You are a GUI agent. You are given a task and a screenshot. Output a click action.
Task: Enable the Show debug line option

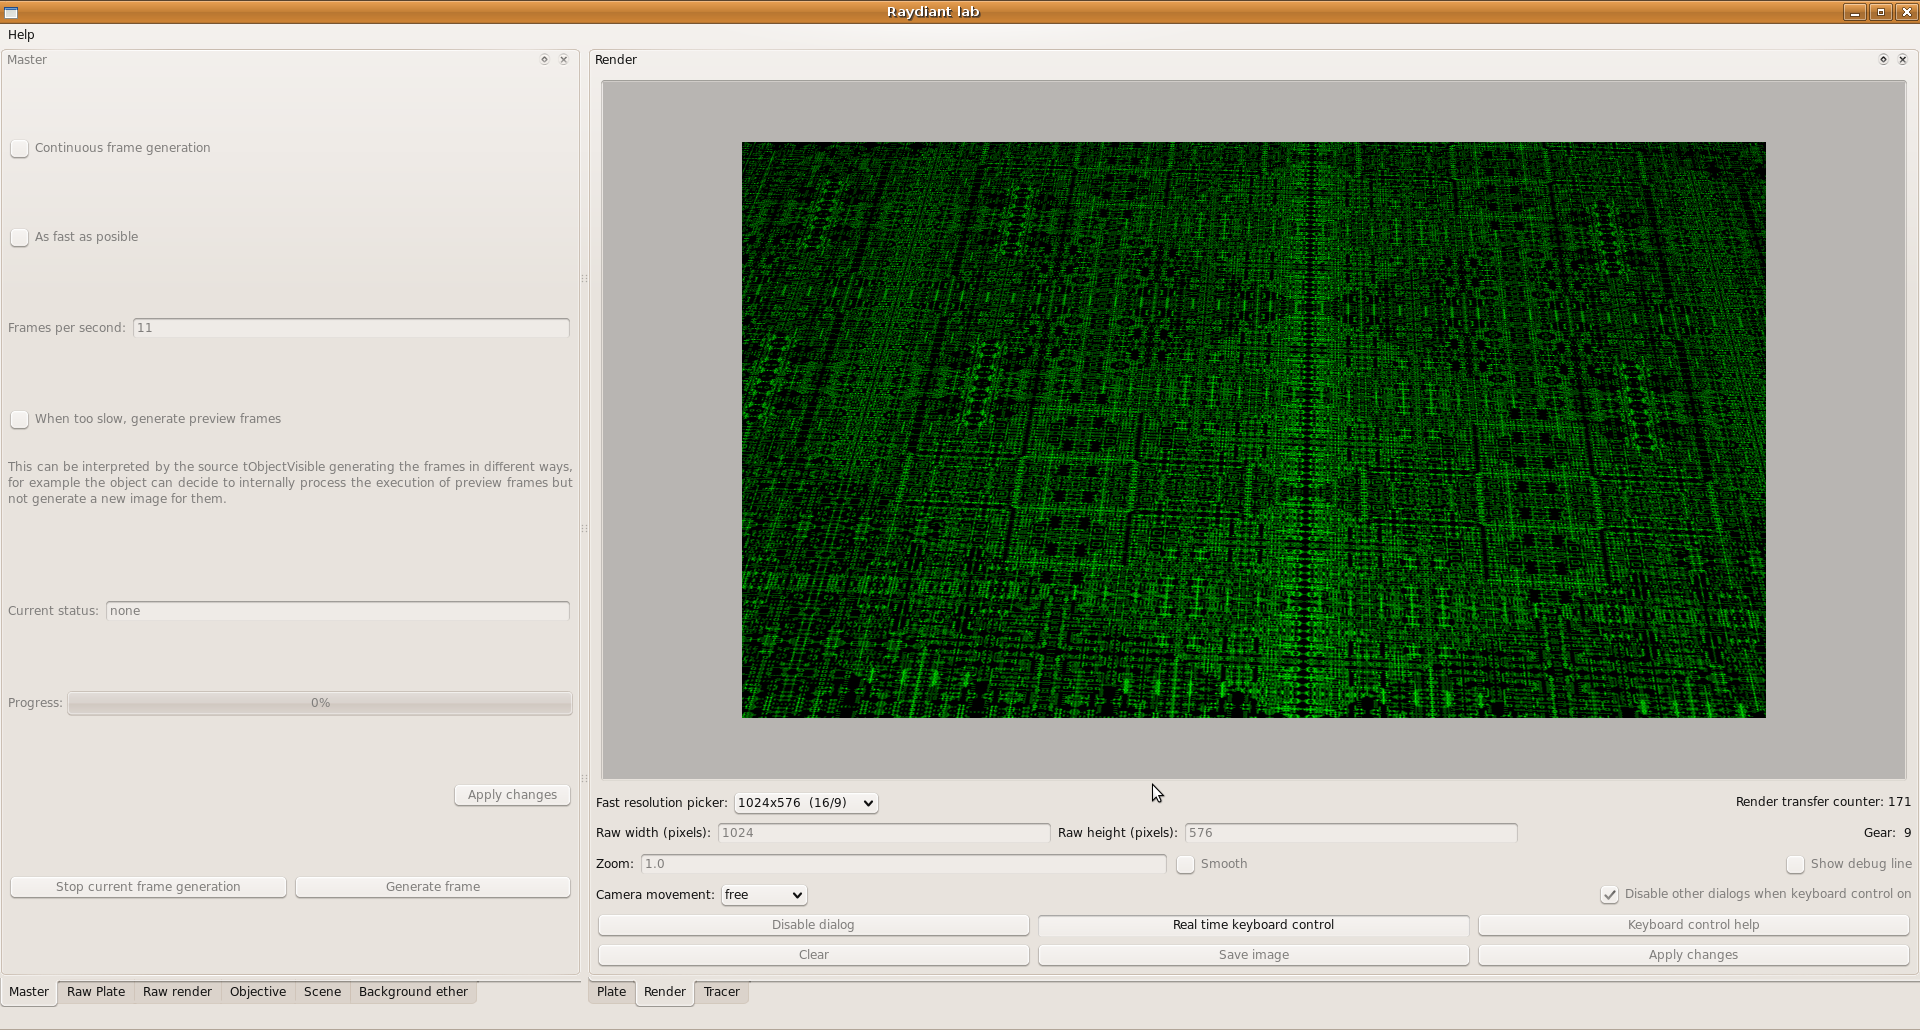coord(1795,865)
